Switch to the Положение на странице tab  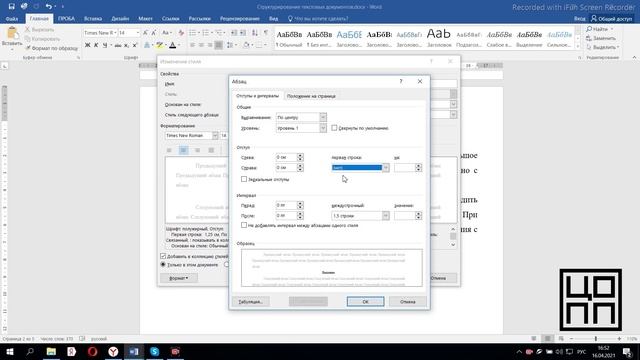[x=311, y=96]
